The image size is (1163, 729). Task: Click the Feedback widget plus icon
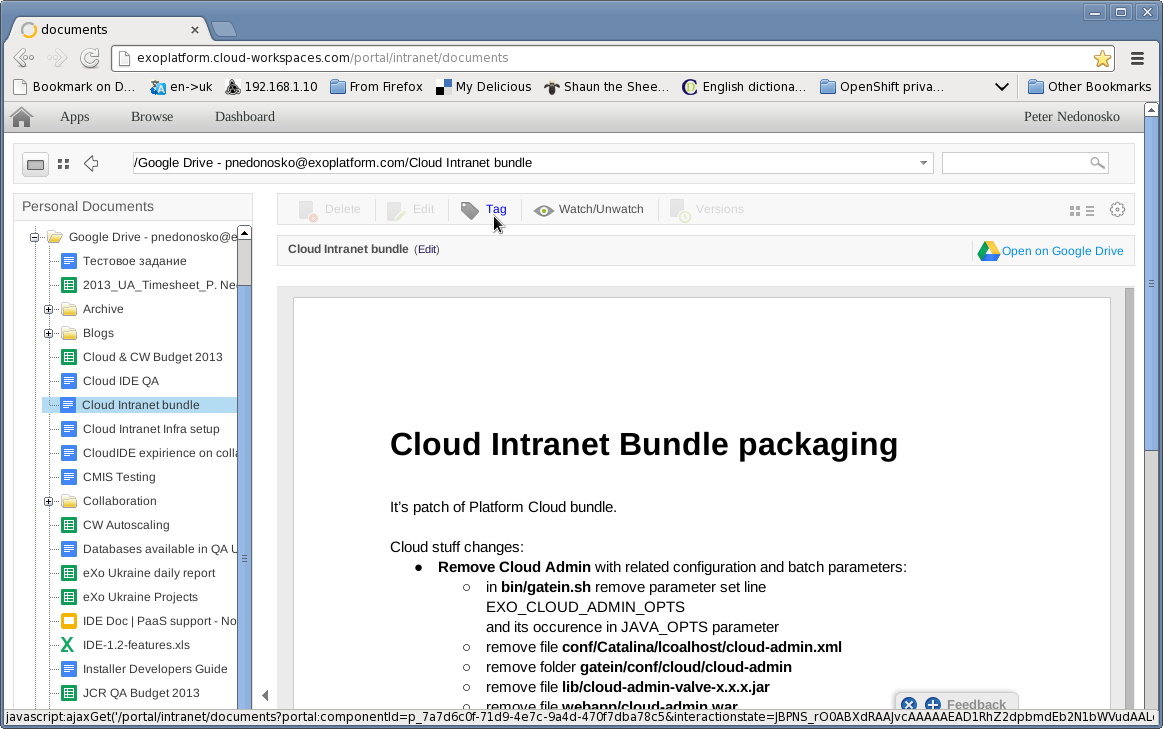tap(932, 705)
